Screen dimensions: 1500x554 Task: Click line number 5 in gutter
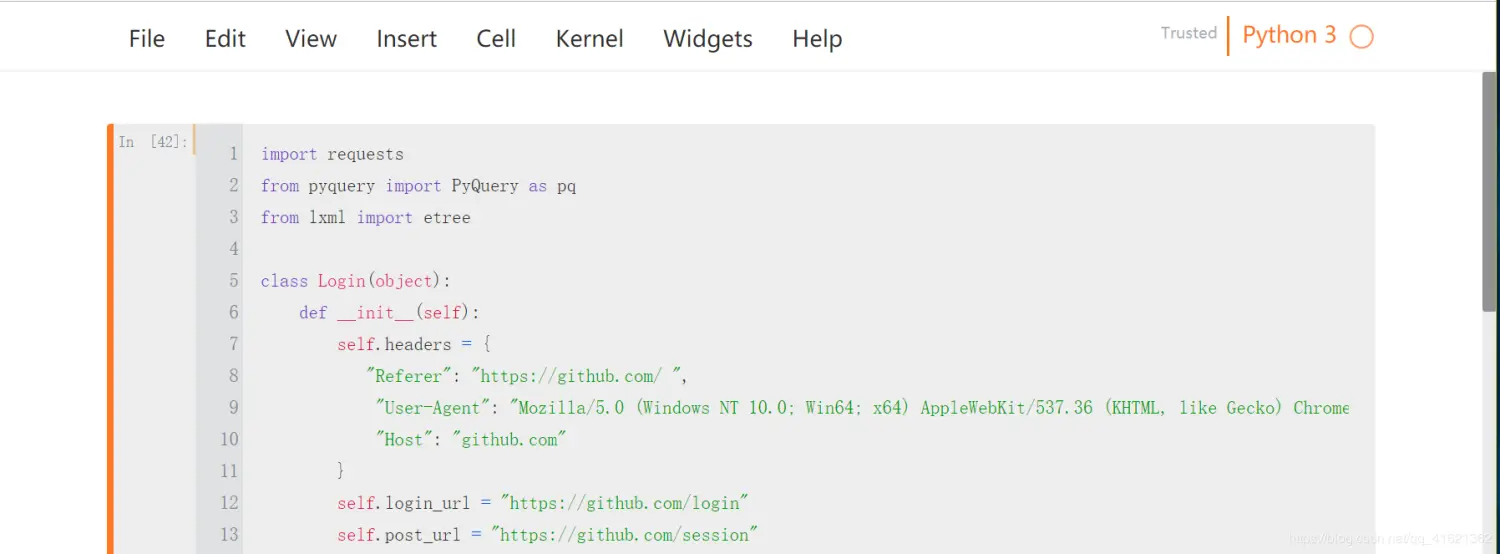pyautogui.click(x=233, y=281)
